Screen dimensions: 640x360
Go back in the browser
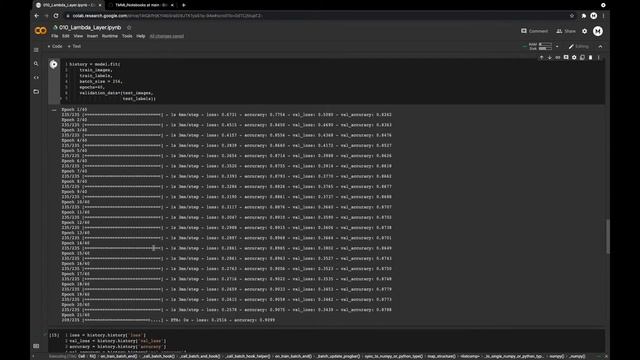coord(37,16)
